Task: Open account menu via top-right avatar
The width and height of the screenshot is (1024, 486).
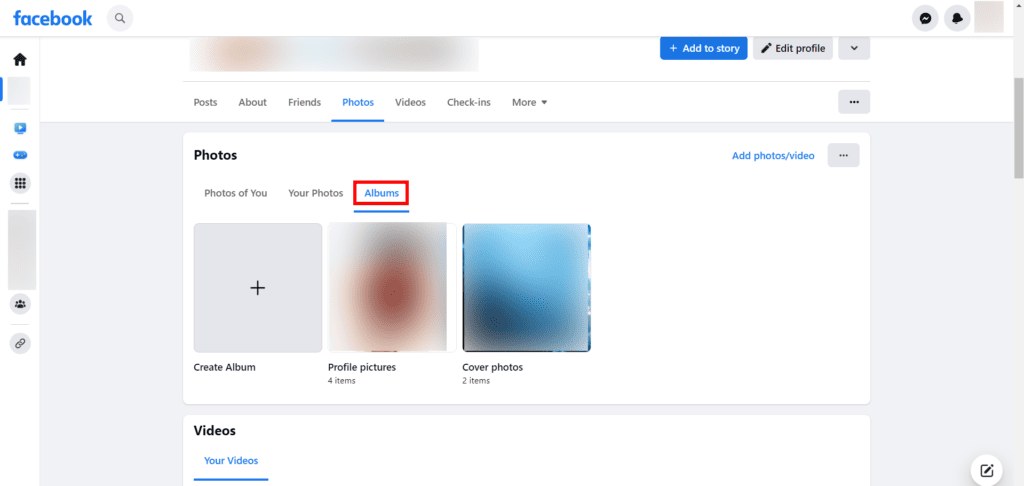Action: pos(989,17)
